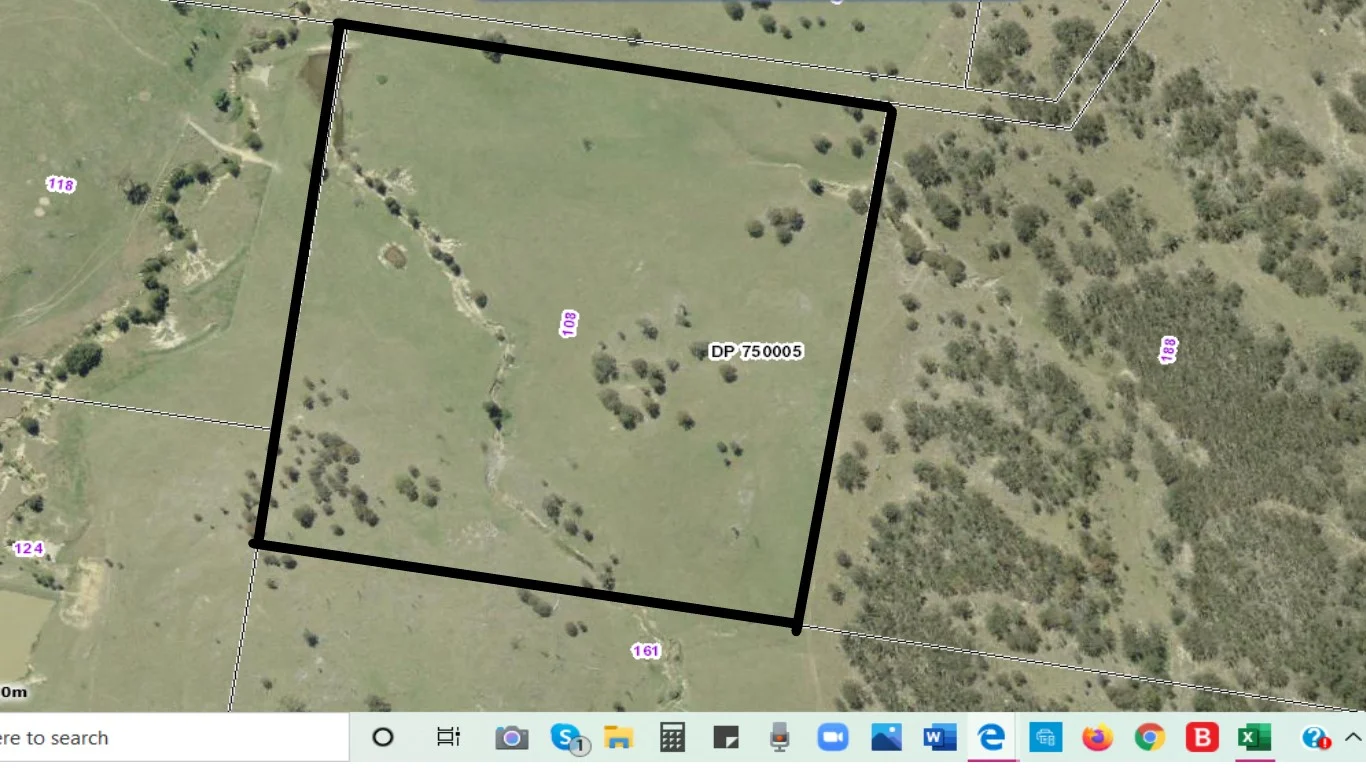Click the Cortana circle button

(383, 738)
